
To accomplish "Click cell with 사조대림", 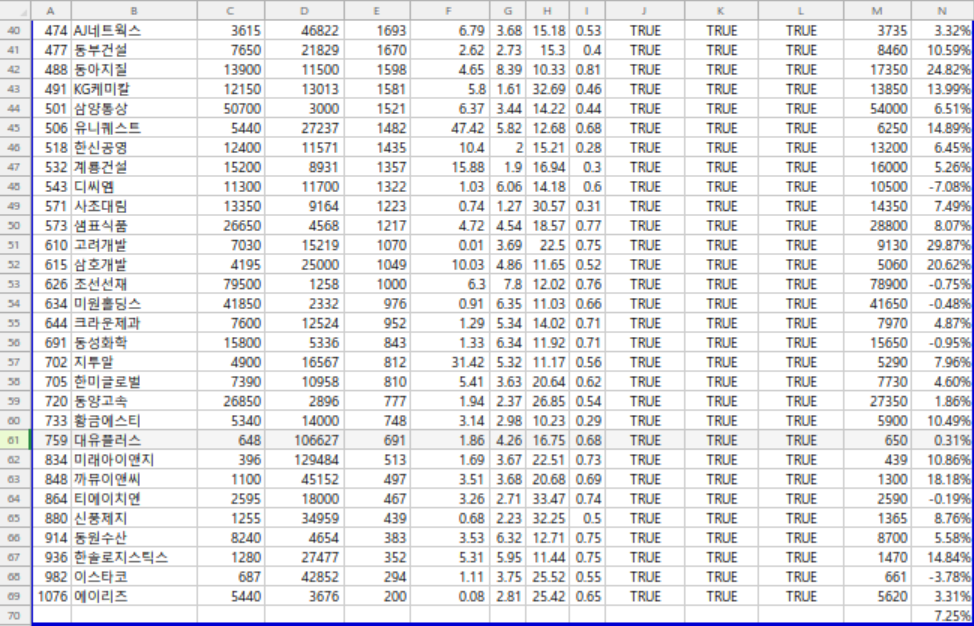I will click(x=134, y=206).
